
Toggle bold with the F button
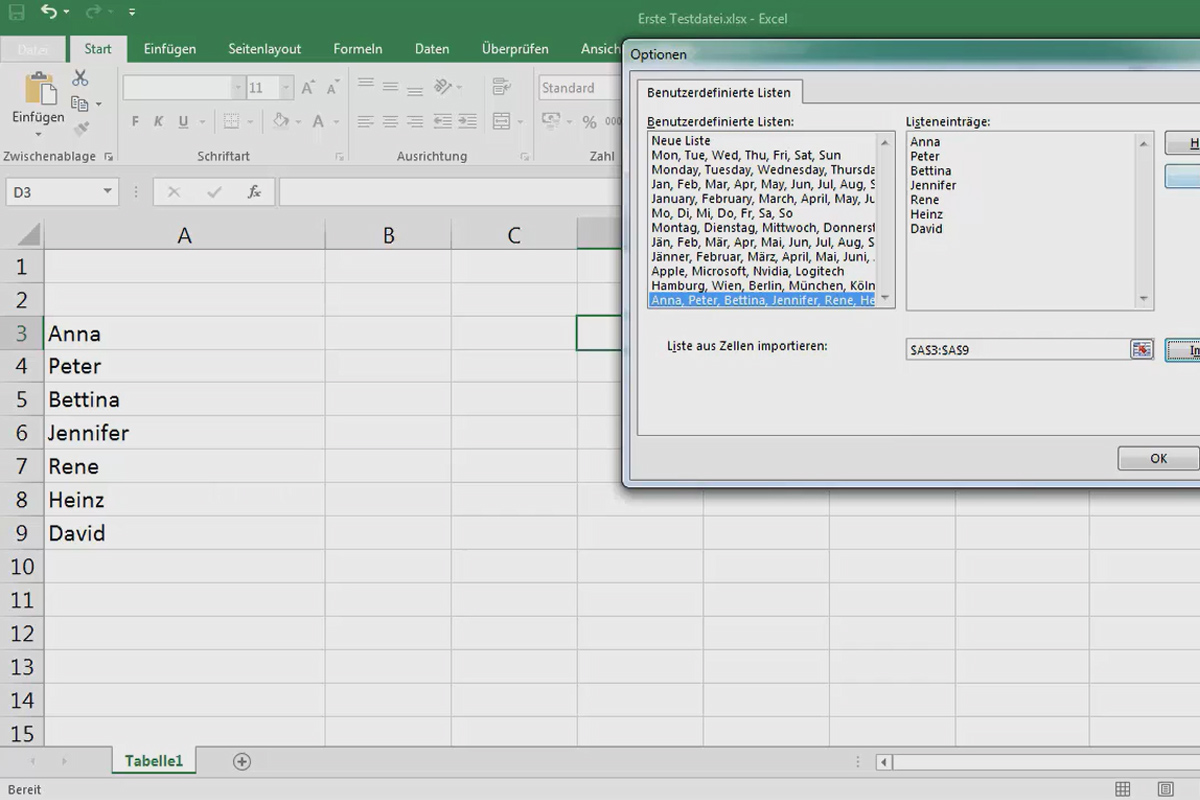coord(135,122)
